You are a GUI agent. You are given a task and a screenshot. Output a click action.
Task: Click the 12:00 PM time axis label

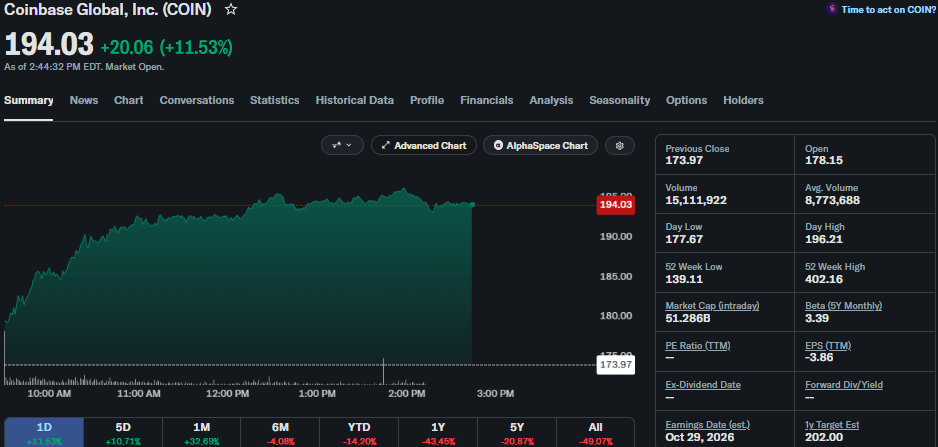[227, 394]
